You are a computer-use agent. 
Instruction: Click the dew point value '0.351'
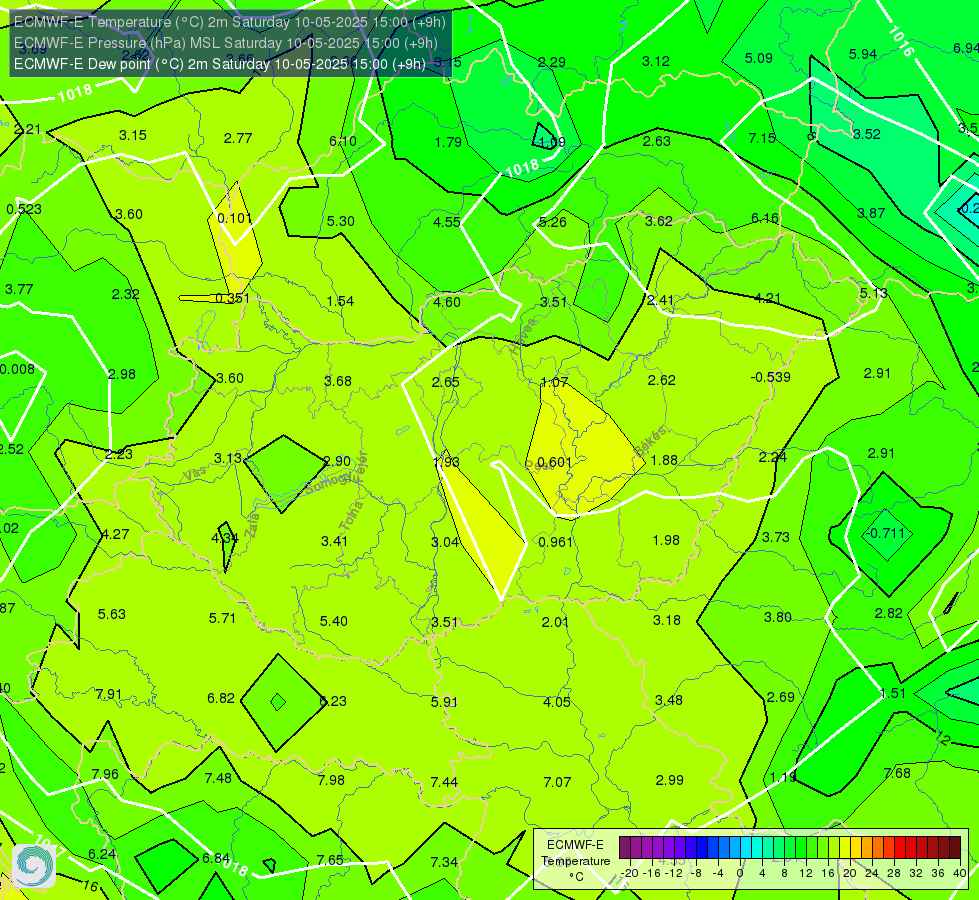[x=232, y=298]
